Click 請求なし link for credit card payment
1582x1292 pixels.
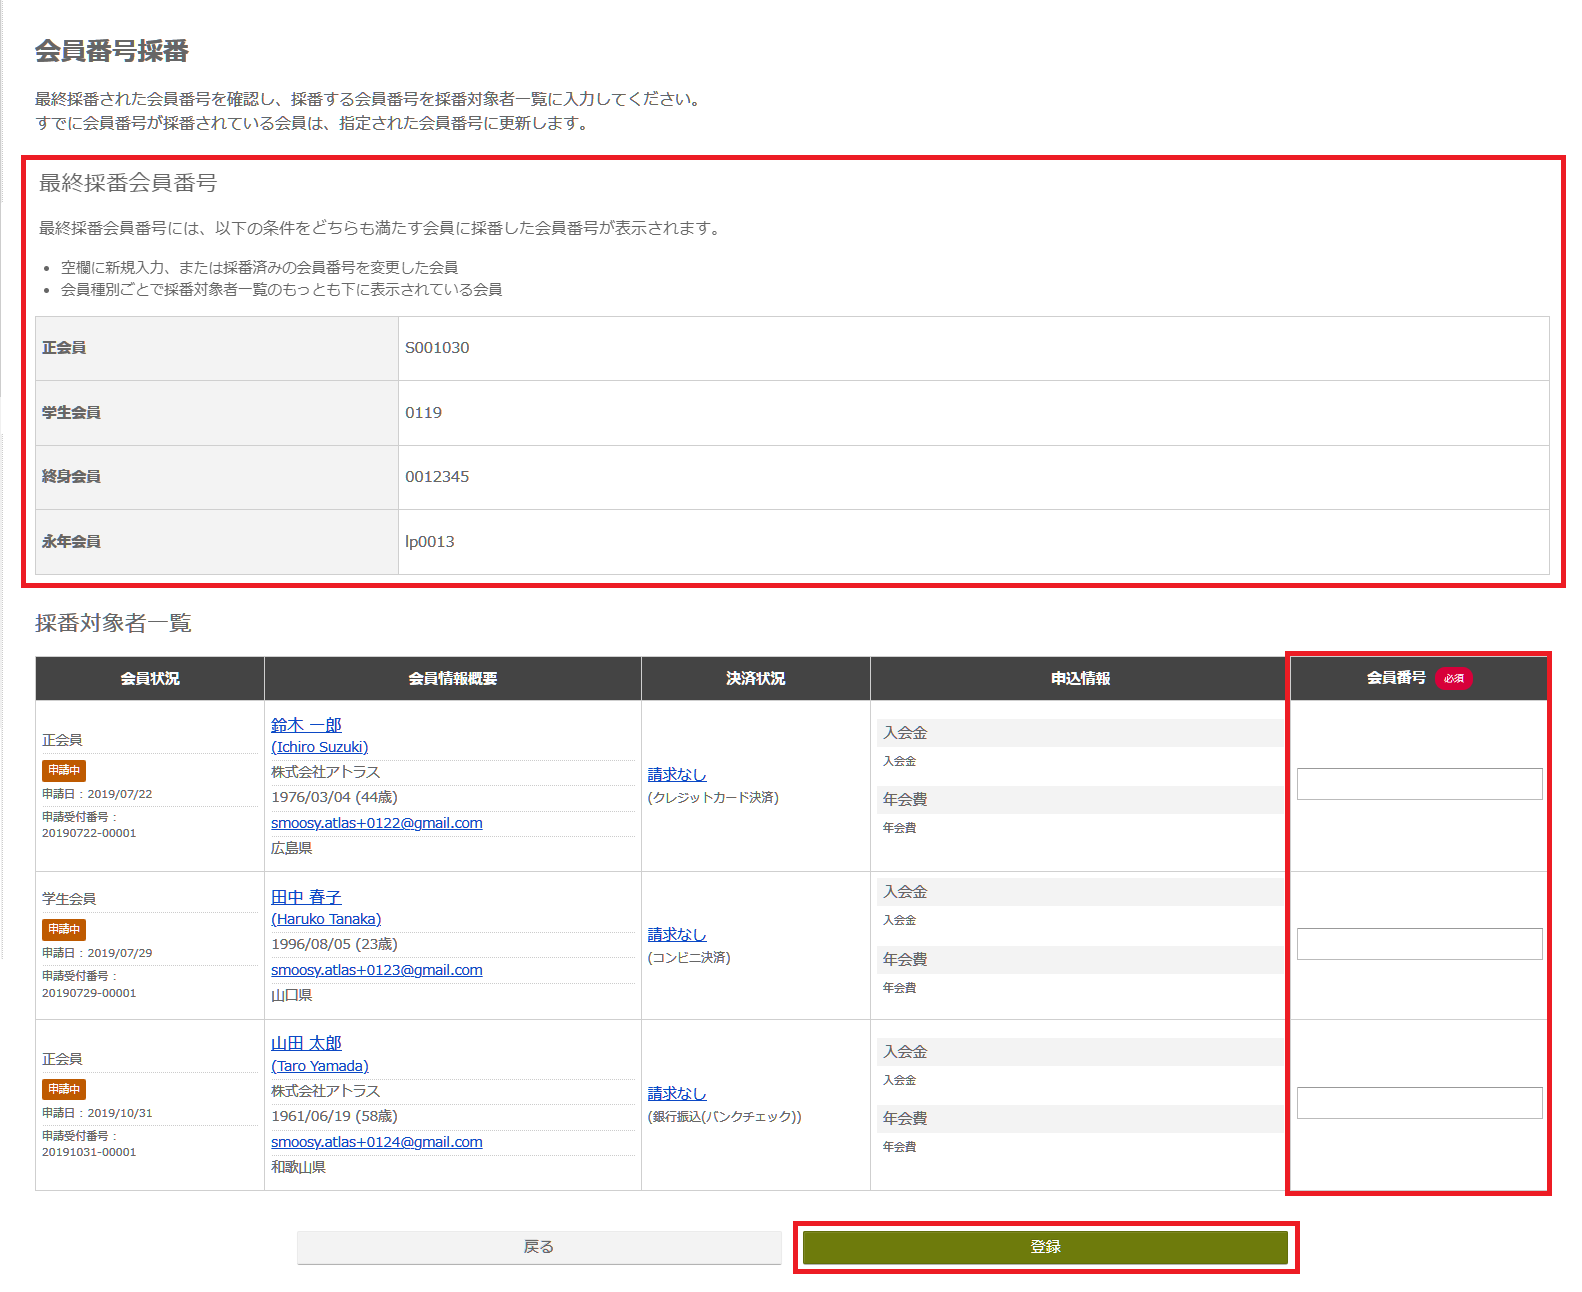[676, 774]
